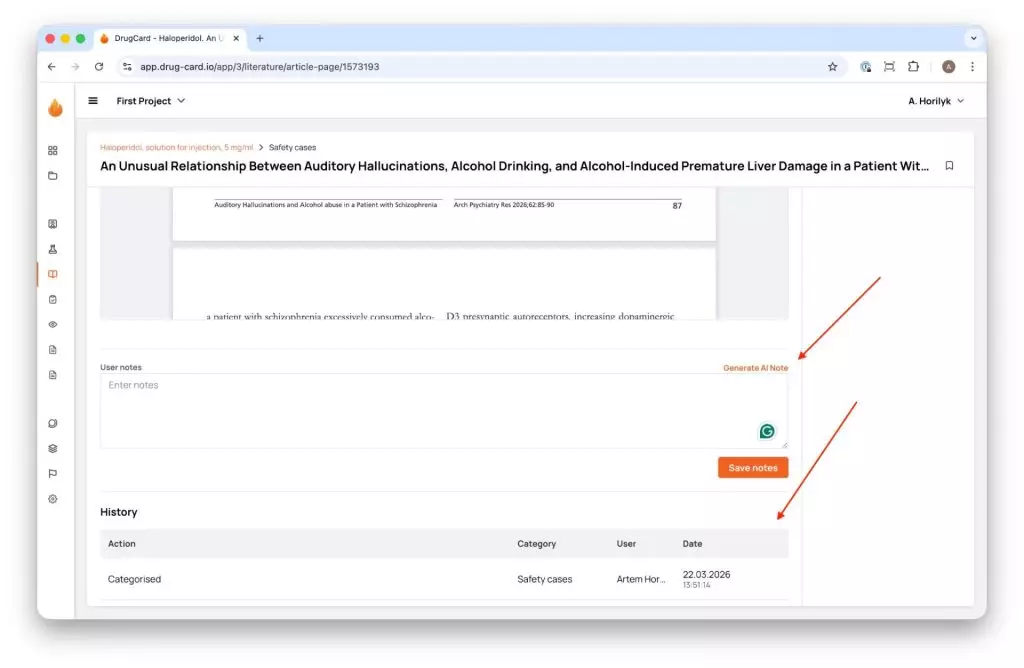The height and width of the screenshot is (668, 1024).
Task: Close the DrugCard browser tab
Action: (236, 39)
